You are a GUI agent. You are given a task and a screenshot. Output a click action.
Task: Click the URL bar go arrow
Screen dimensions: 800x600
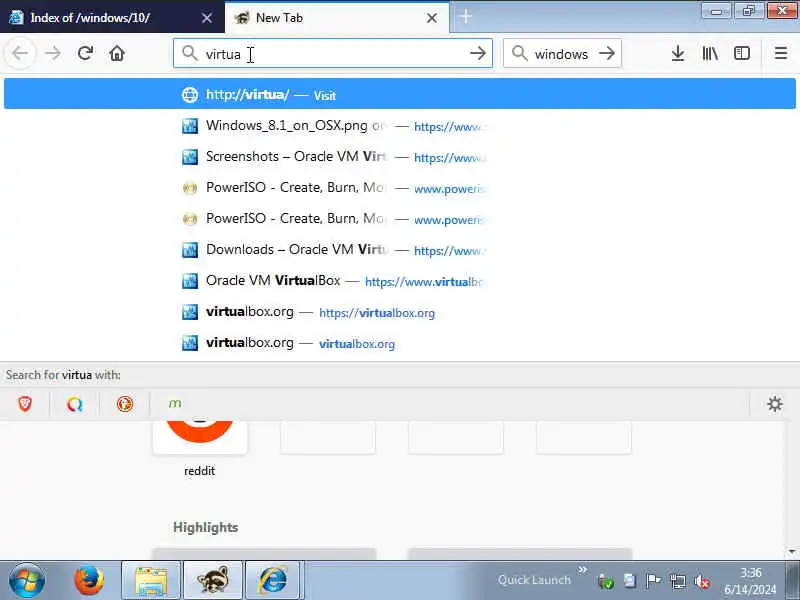point(478,53)
